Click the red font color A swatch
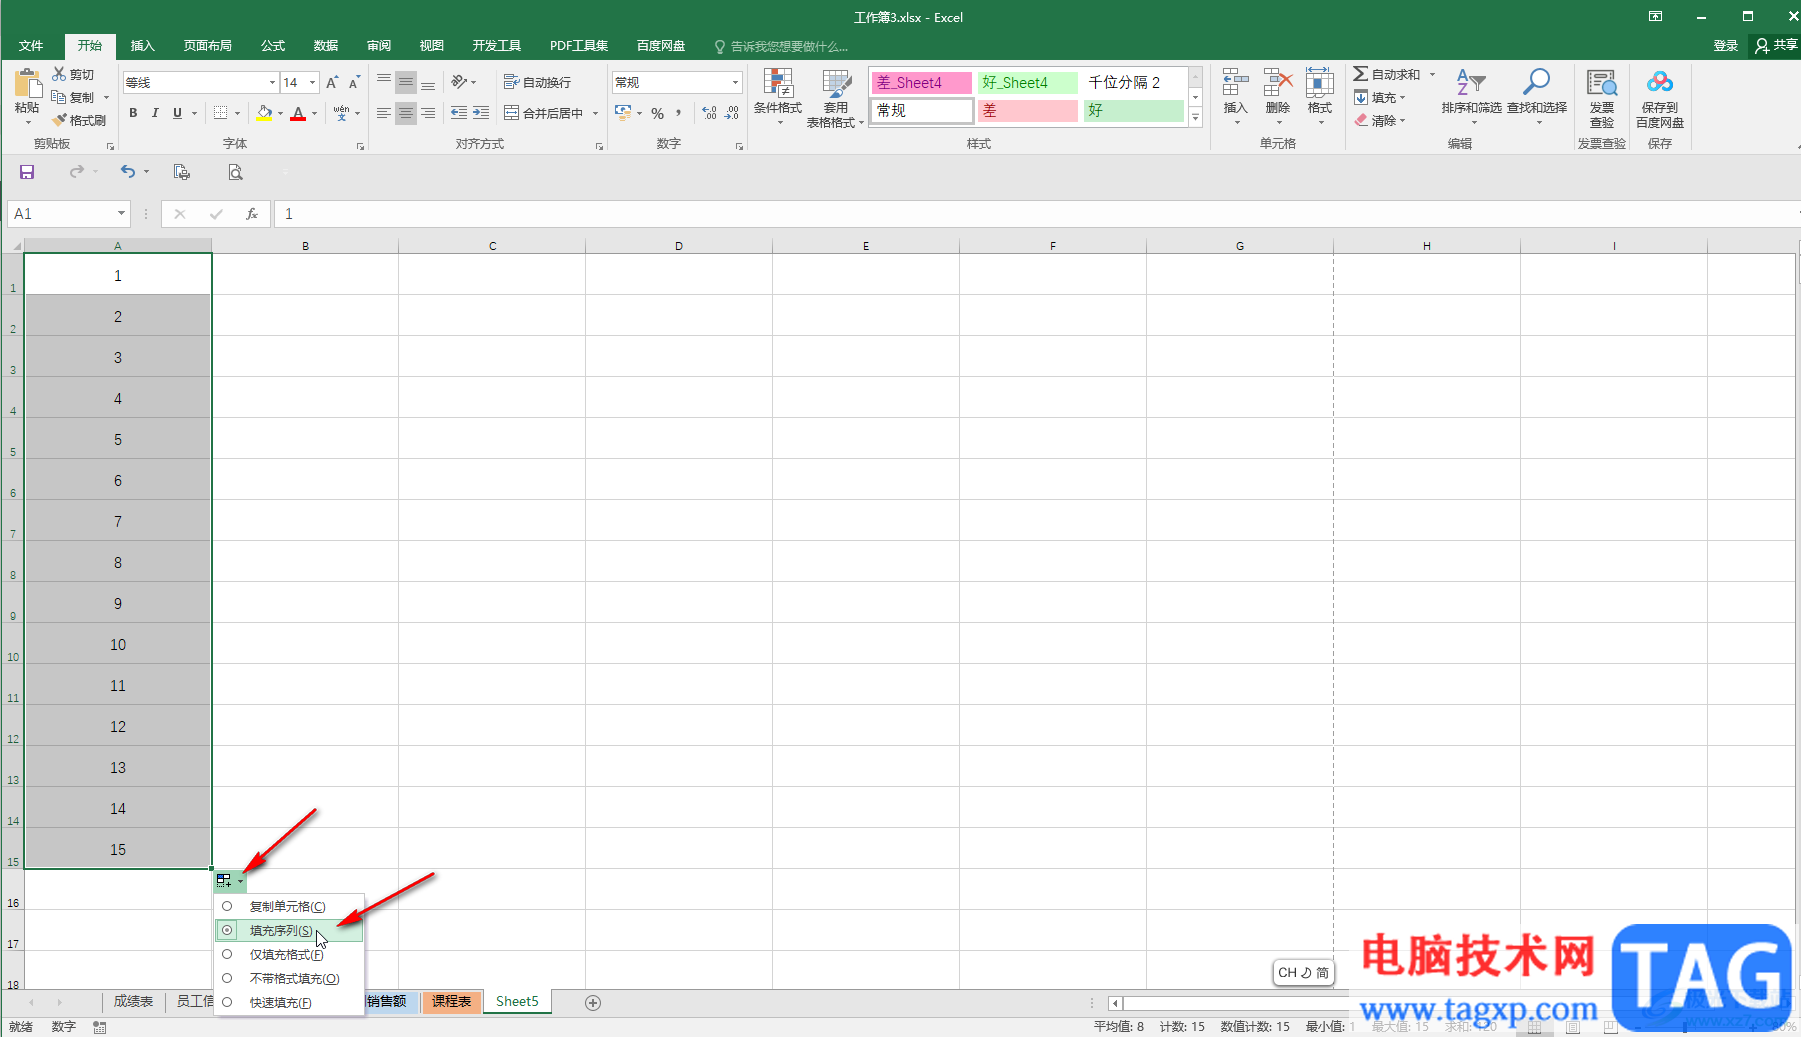The image size is (1801, 1037). pos(298,113)
